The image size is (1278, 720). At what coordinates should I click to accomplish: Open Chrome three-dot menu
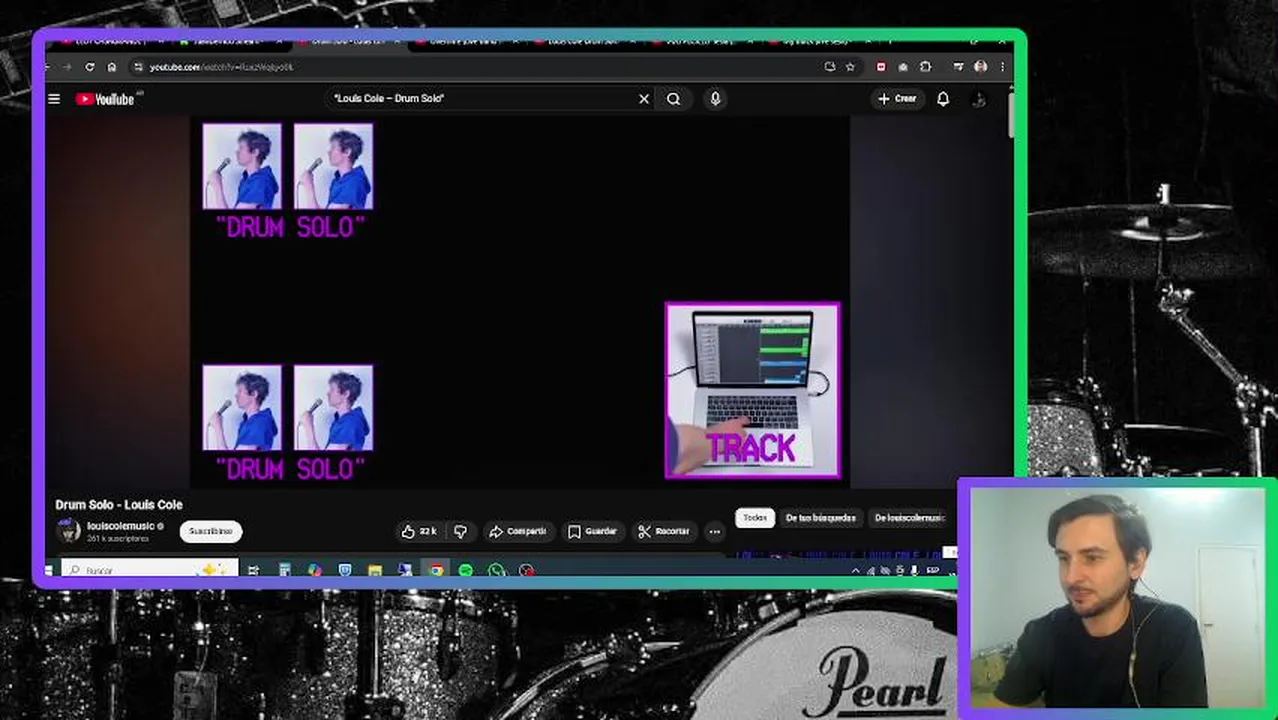(1002, 67)
